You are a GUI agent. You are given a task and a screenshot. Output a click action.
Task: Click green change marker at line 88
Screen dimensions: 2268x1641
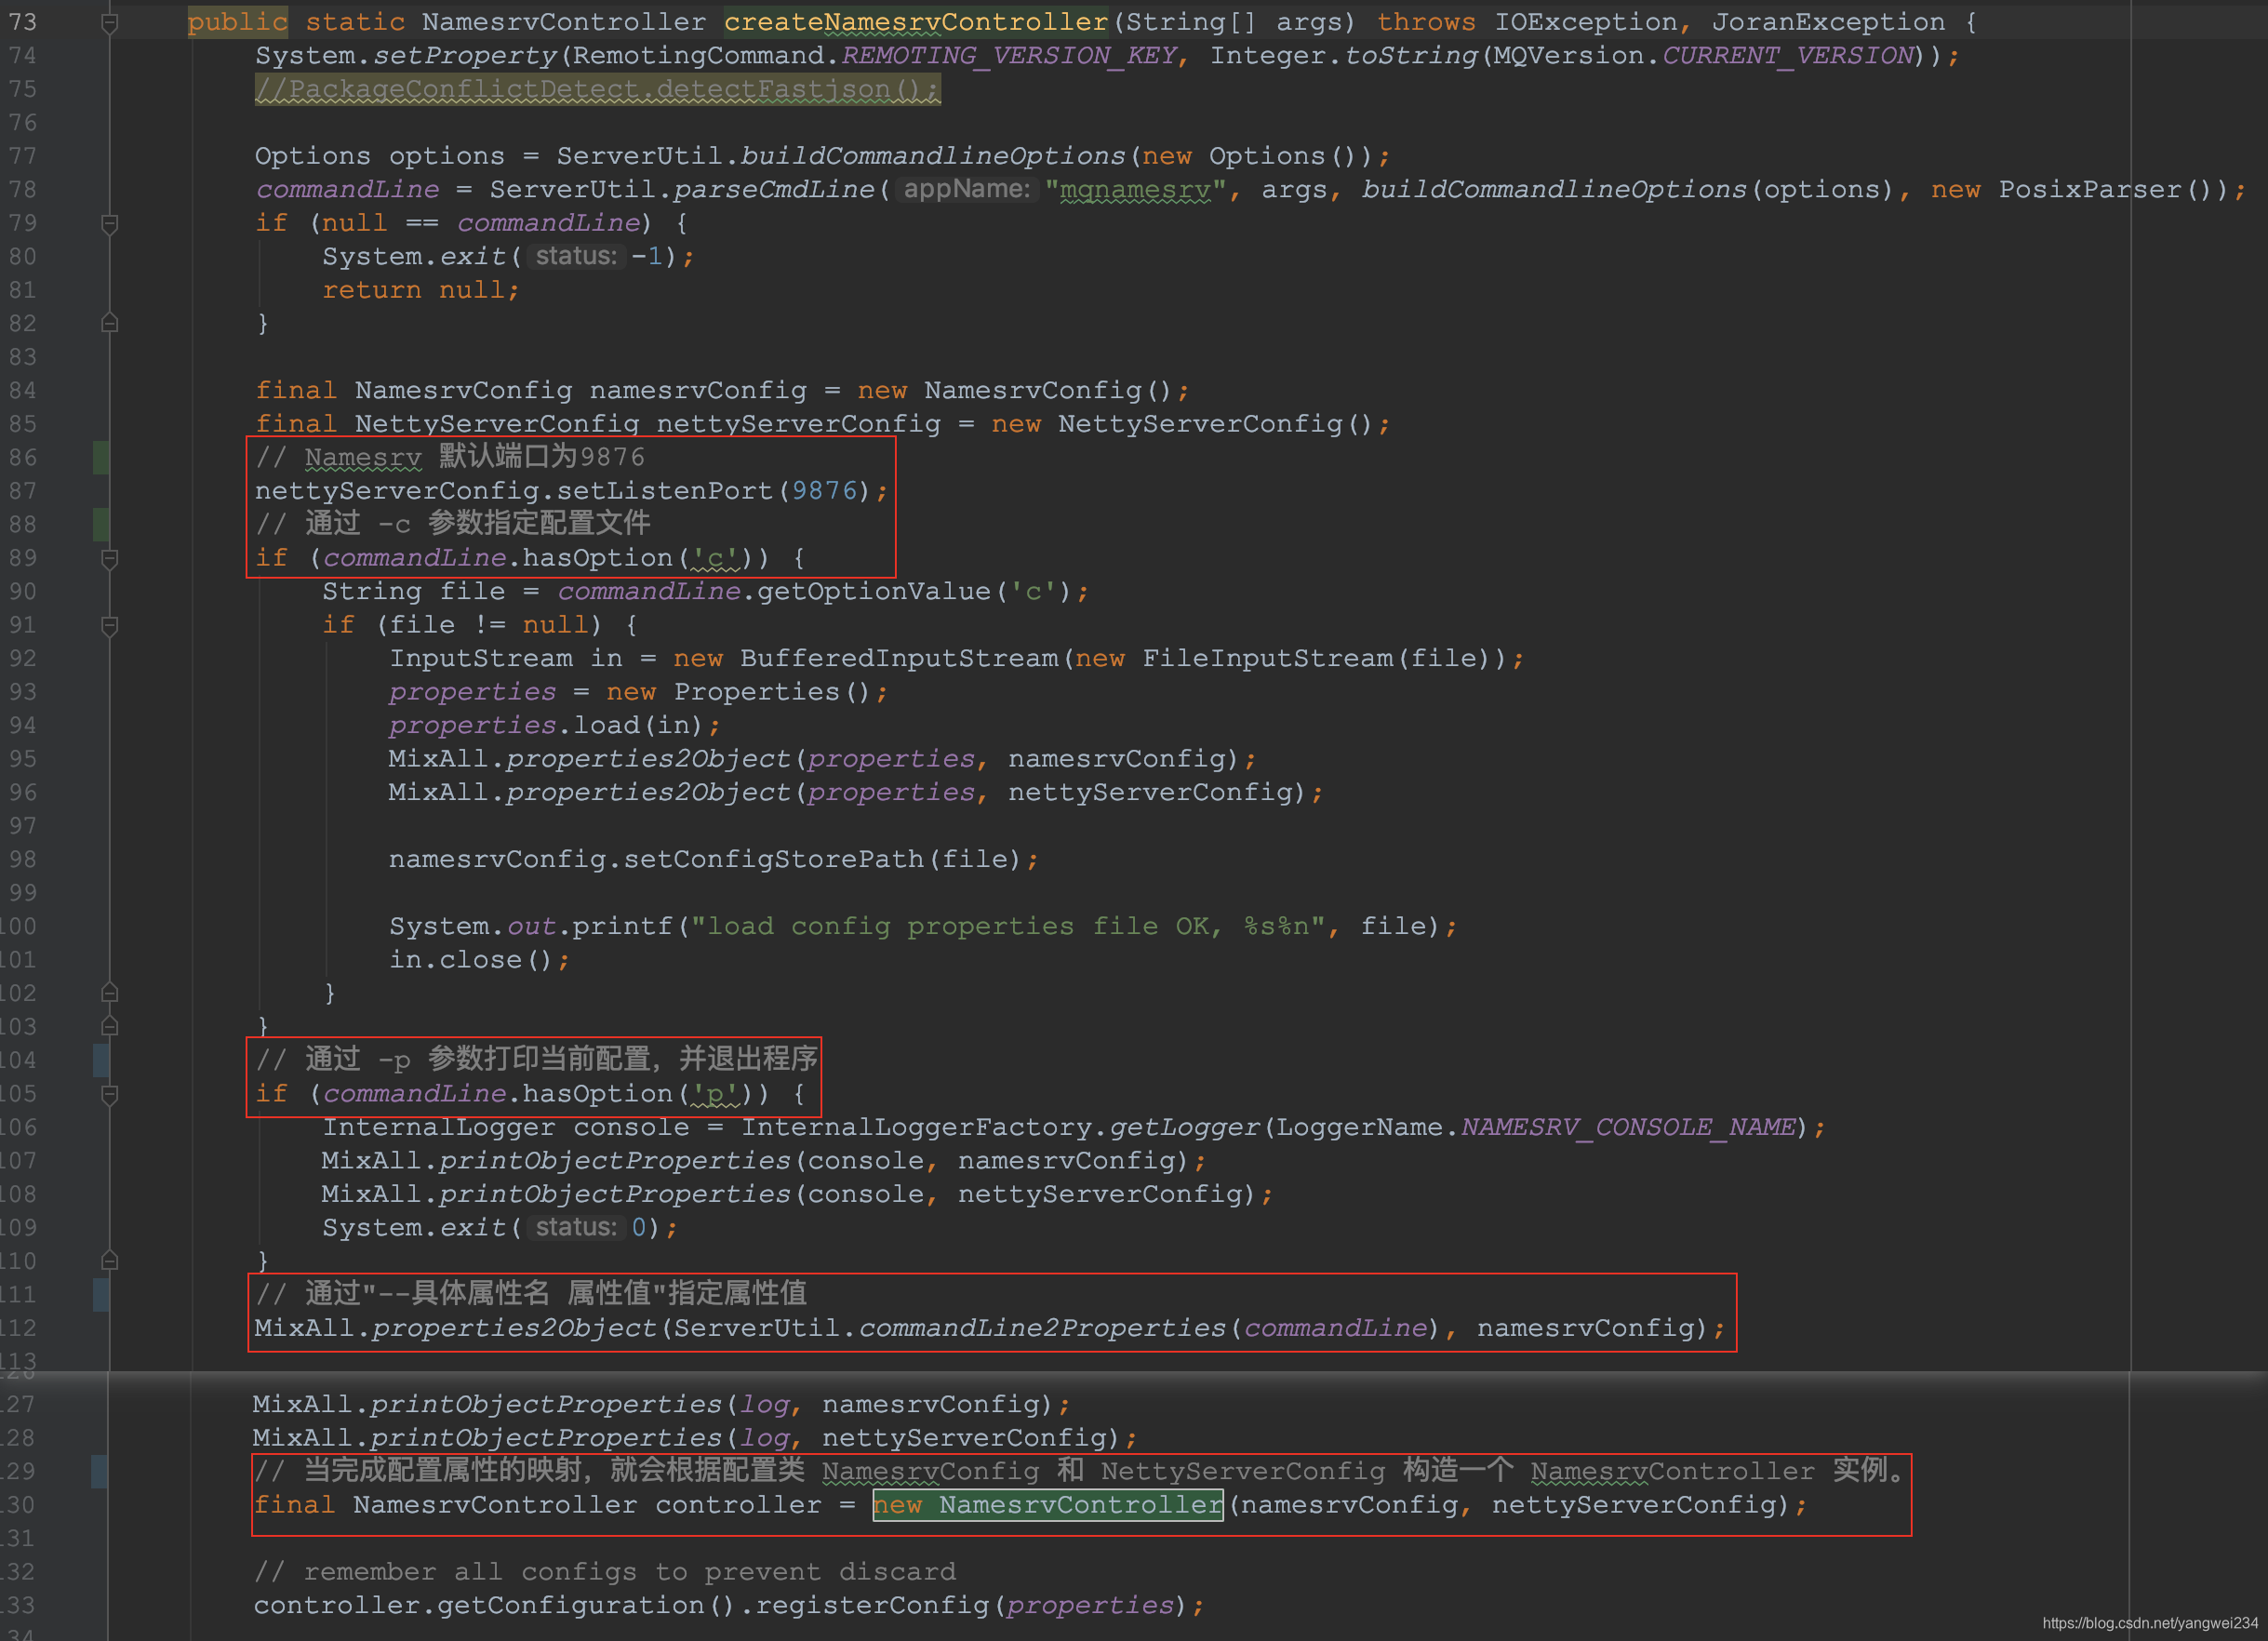click(x=101, y=524)
